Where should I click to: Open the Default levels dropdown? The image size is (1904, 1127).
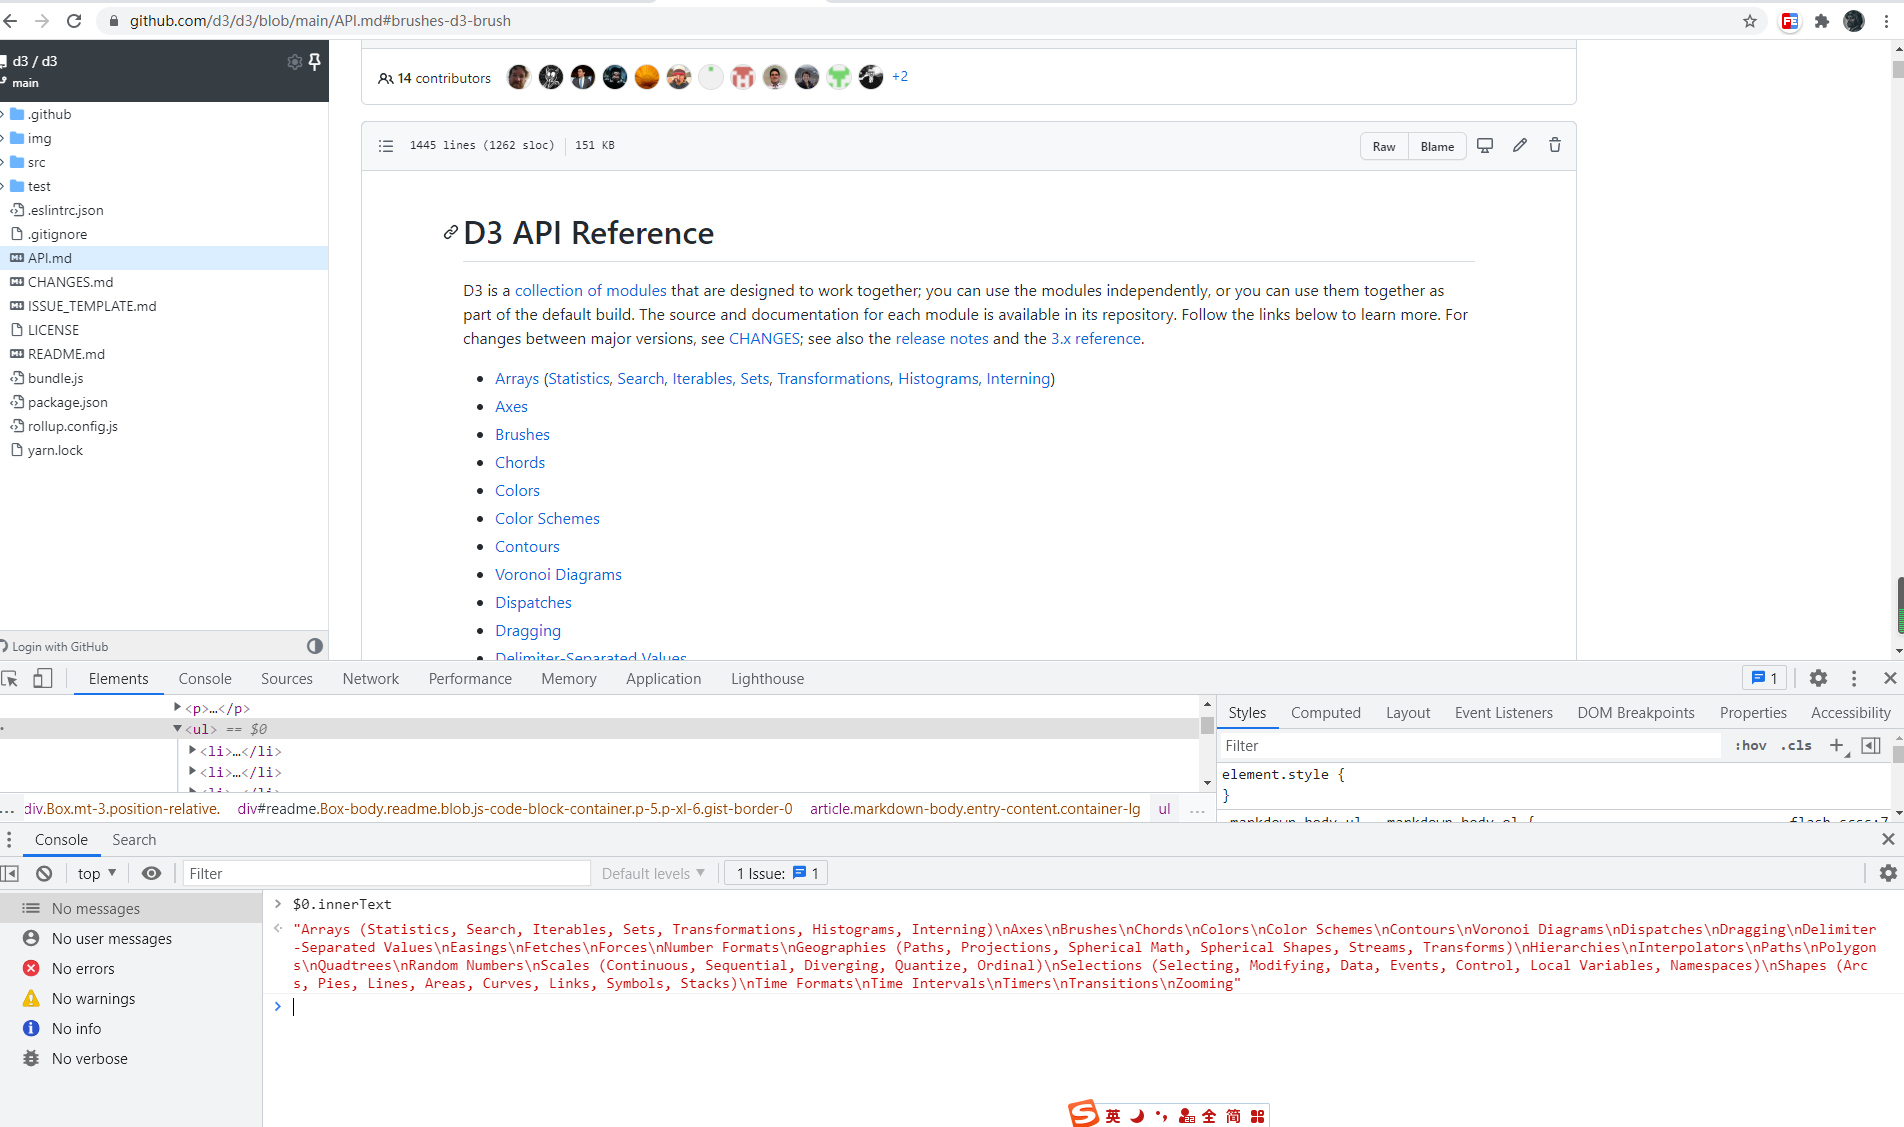[653, 873]
